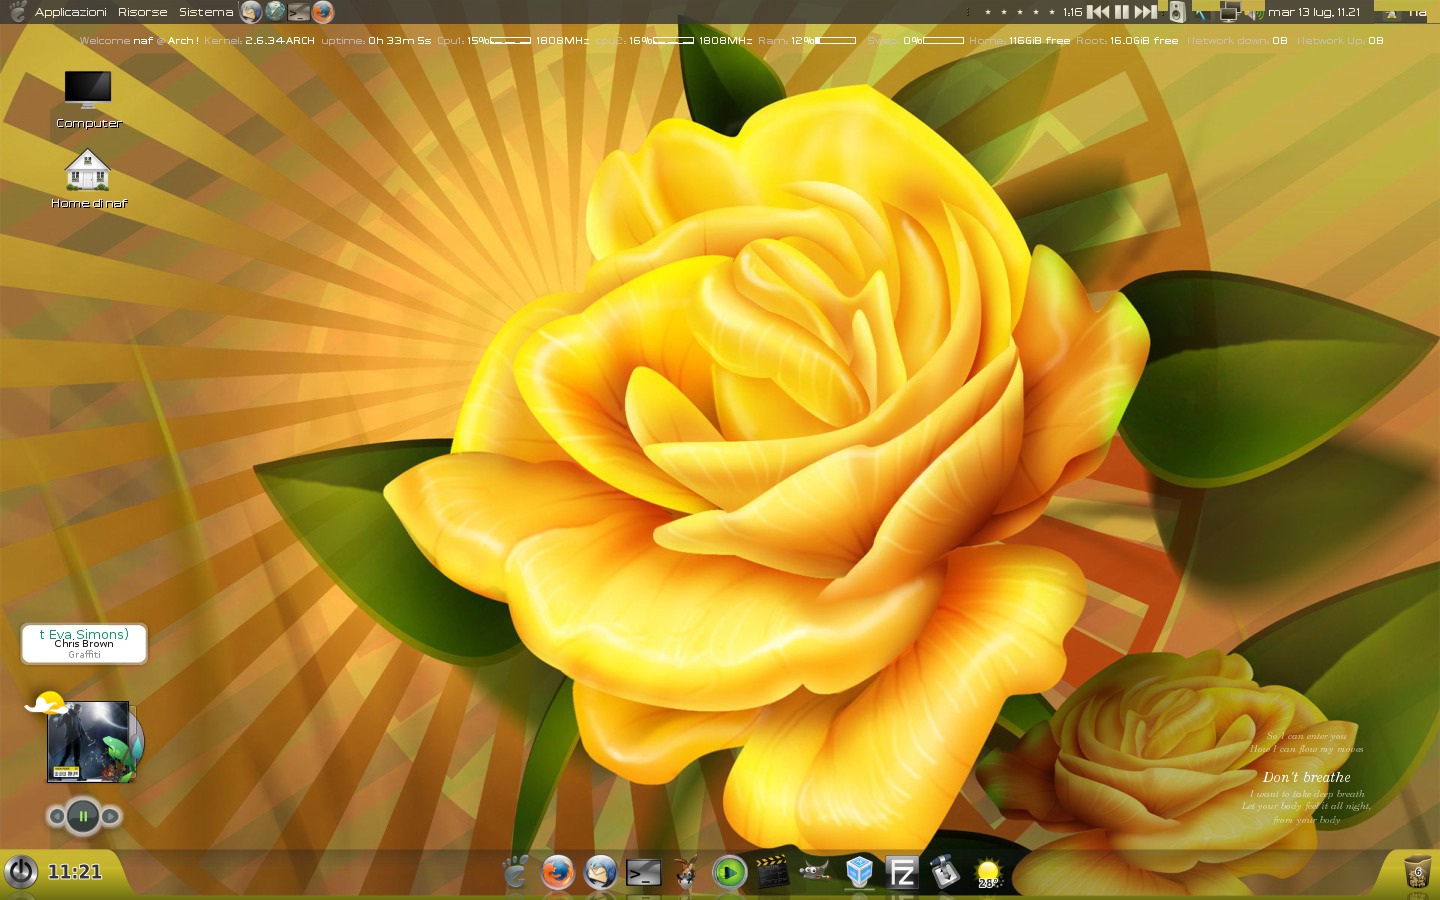The image size is (1440, 900).
Task: Open the trash bin in bottom right
Action: coord(1417,872)
